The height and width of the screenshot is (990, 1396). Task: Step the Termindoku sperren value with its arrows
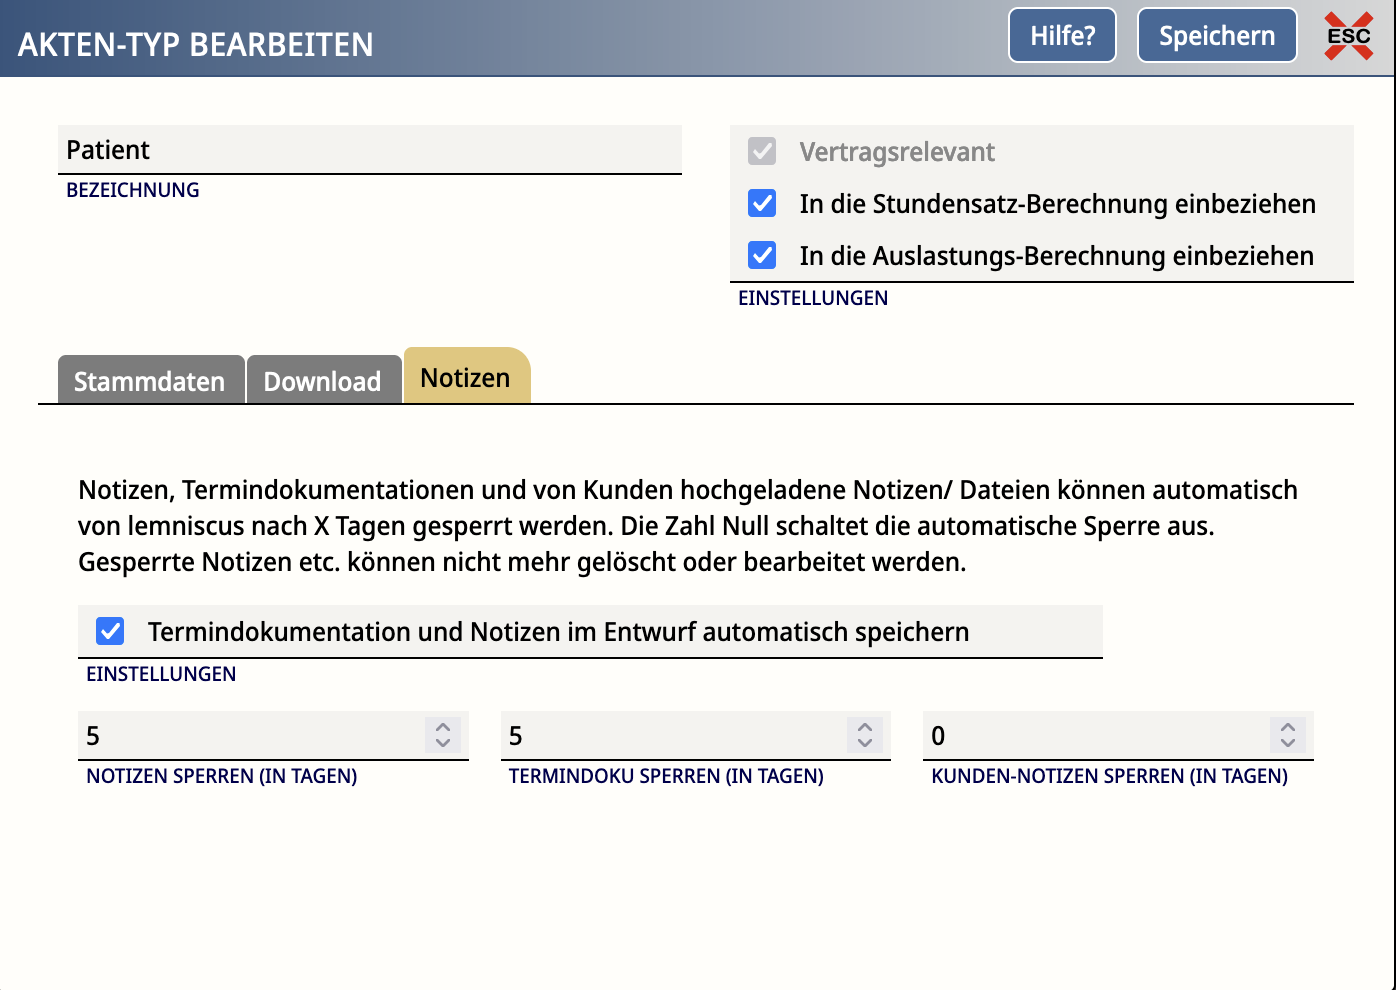865,735
